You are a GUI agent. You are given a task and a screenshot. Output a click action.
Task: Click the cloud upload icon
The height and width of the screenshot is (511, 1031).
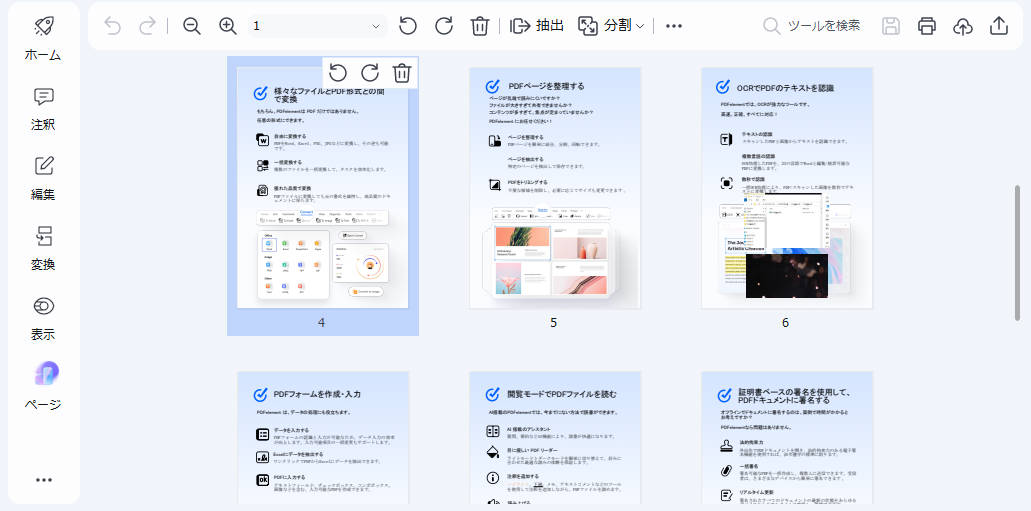pos(963,26)
